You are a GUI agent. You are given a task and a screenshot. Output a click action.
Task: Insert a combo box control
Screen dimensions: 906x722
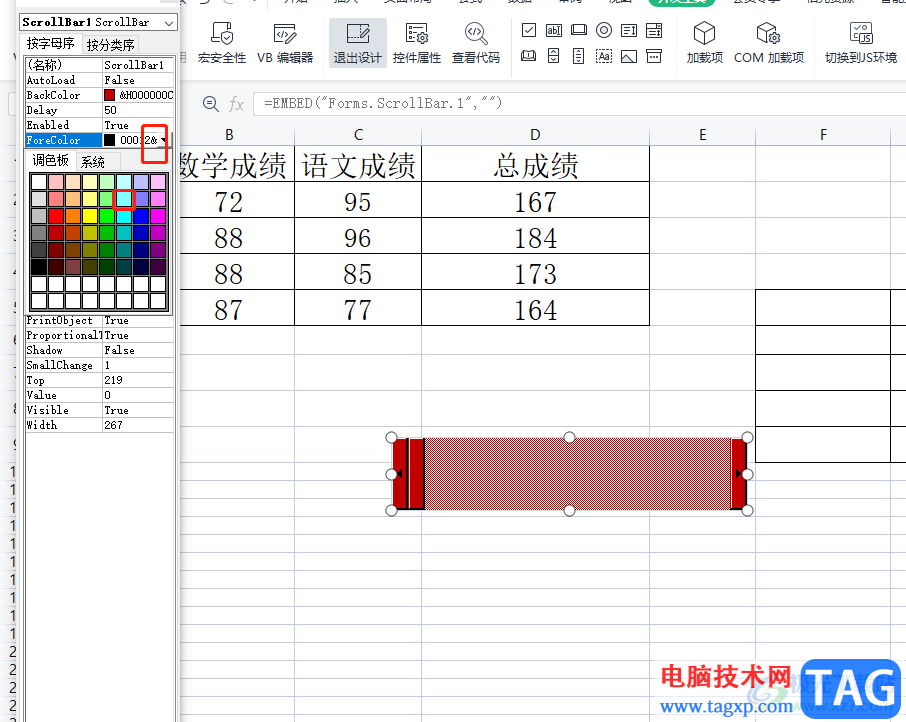[654, 30]
